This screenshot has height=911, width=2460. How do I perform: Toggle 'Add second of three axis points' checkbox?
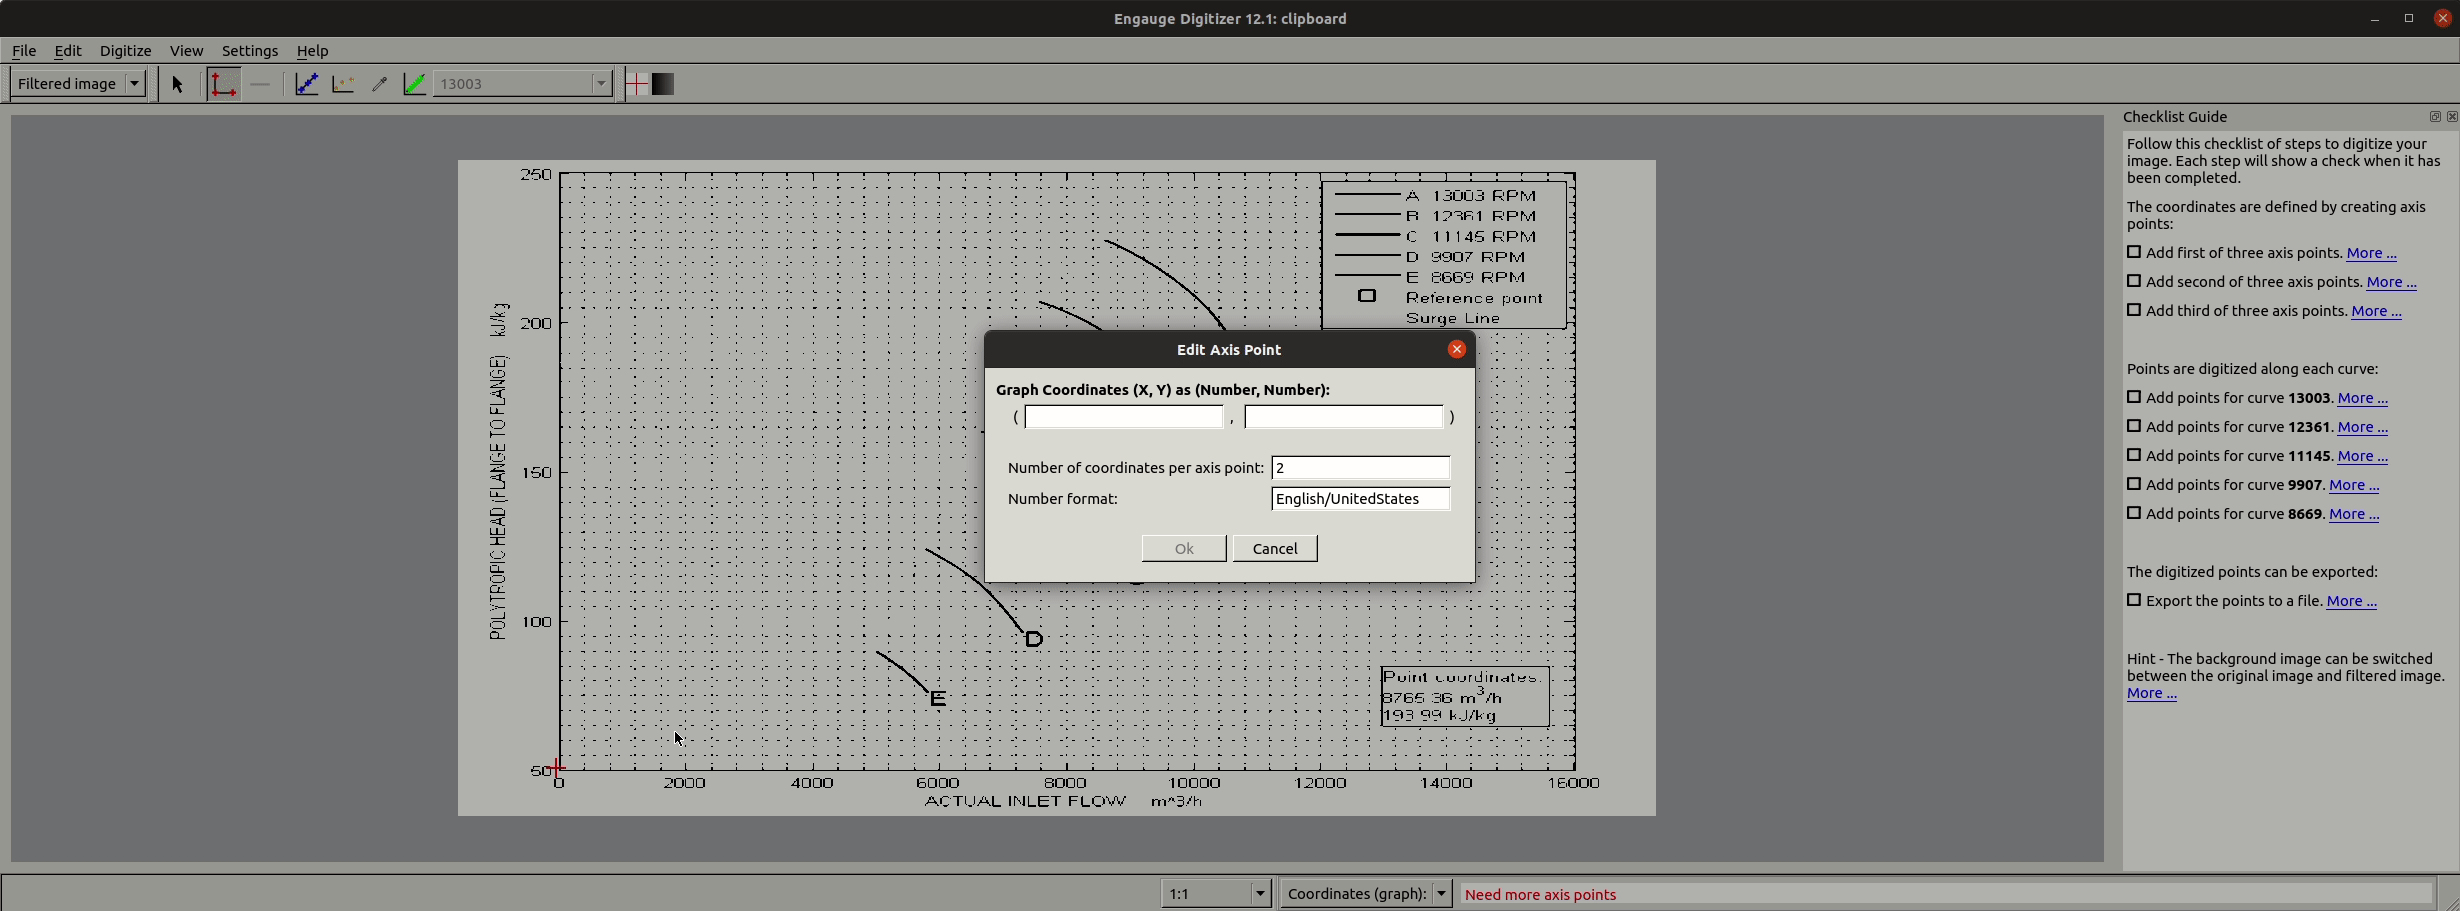[2134, 282]
